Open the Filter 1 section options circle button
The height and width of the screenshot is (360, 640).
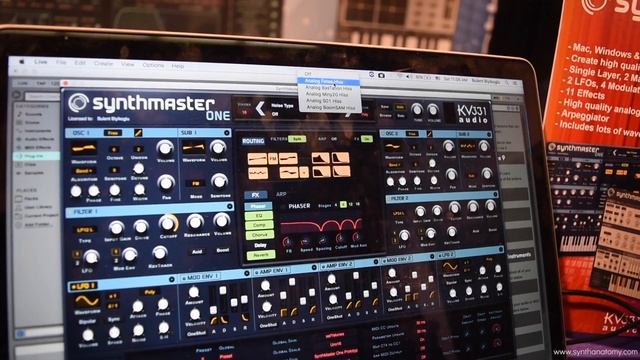pyautogui.click(x=230, y=206)
